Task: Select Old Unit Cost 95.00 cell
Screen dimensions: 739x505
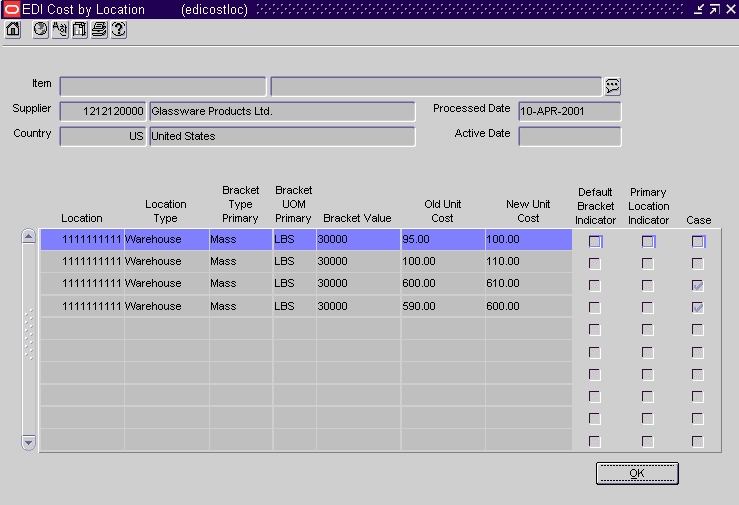Action: coord(443,239)
